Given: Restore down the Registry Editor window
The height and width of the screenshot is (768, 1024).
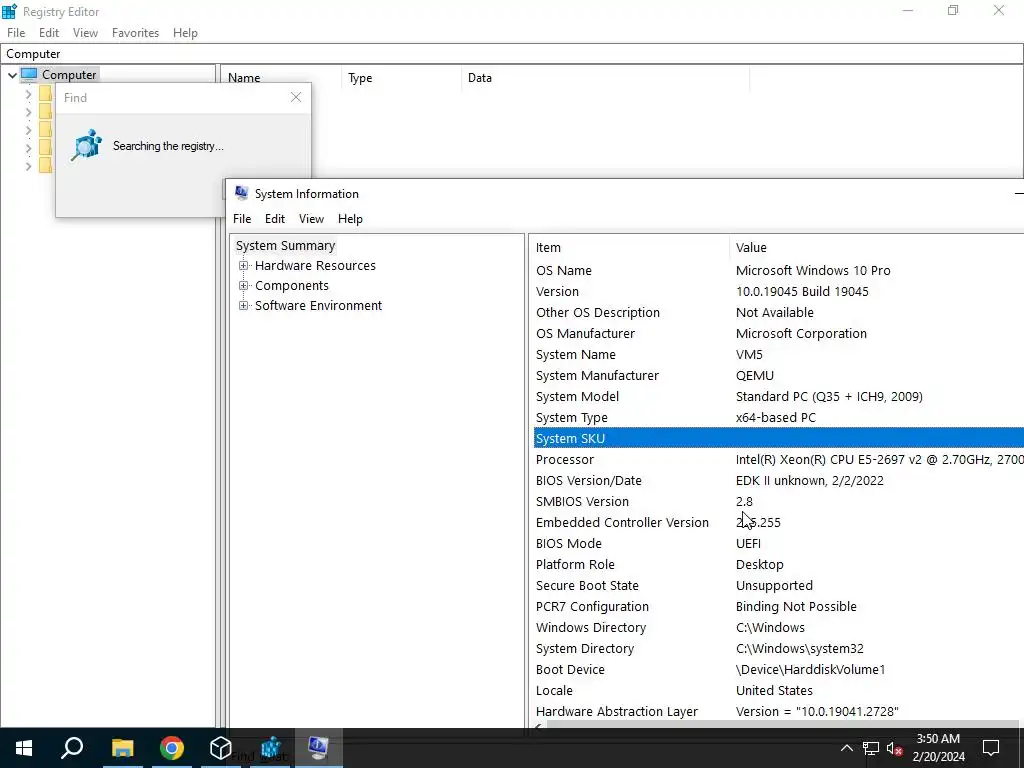Looking at the screenshot, I should click(953, 10).
